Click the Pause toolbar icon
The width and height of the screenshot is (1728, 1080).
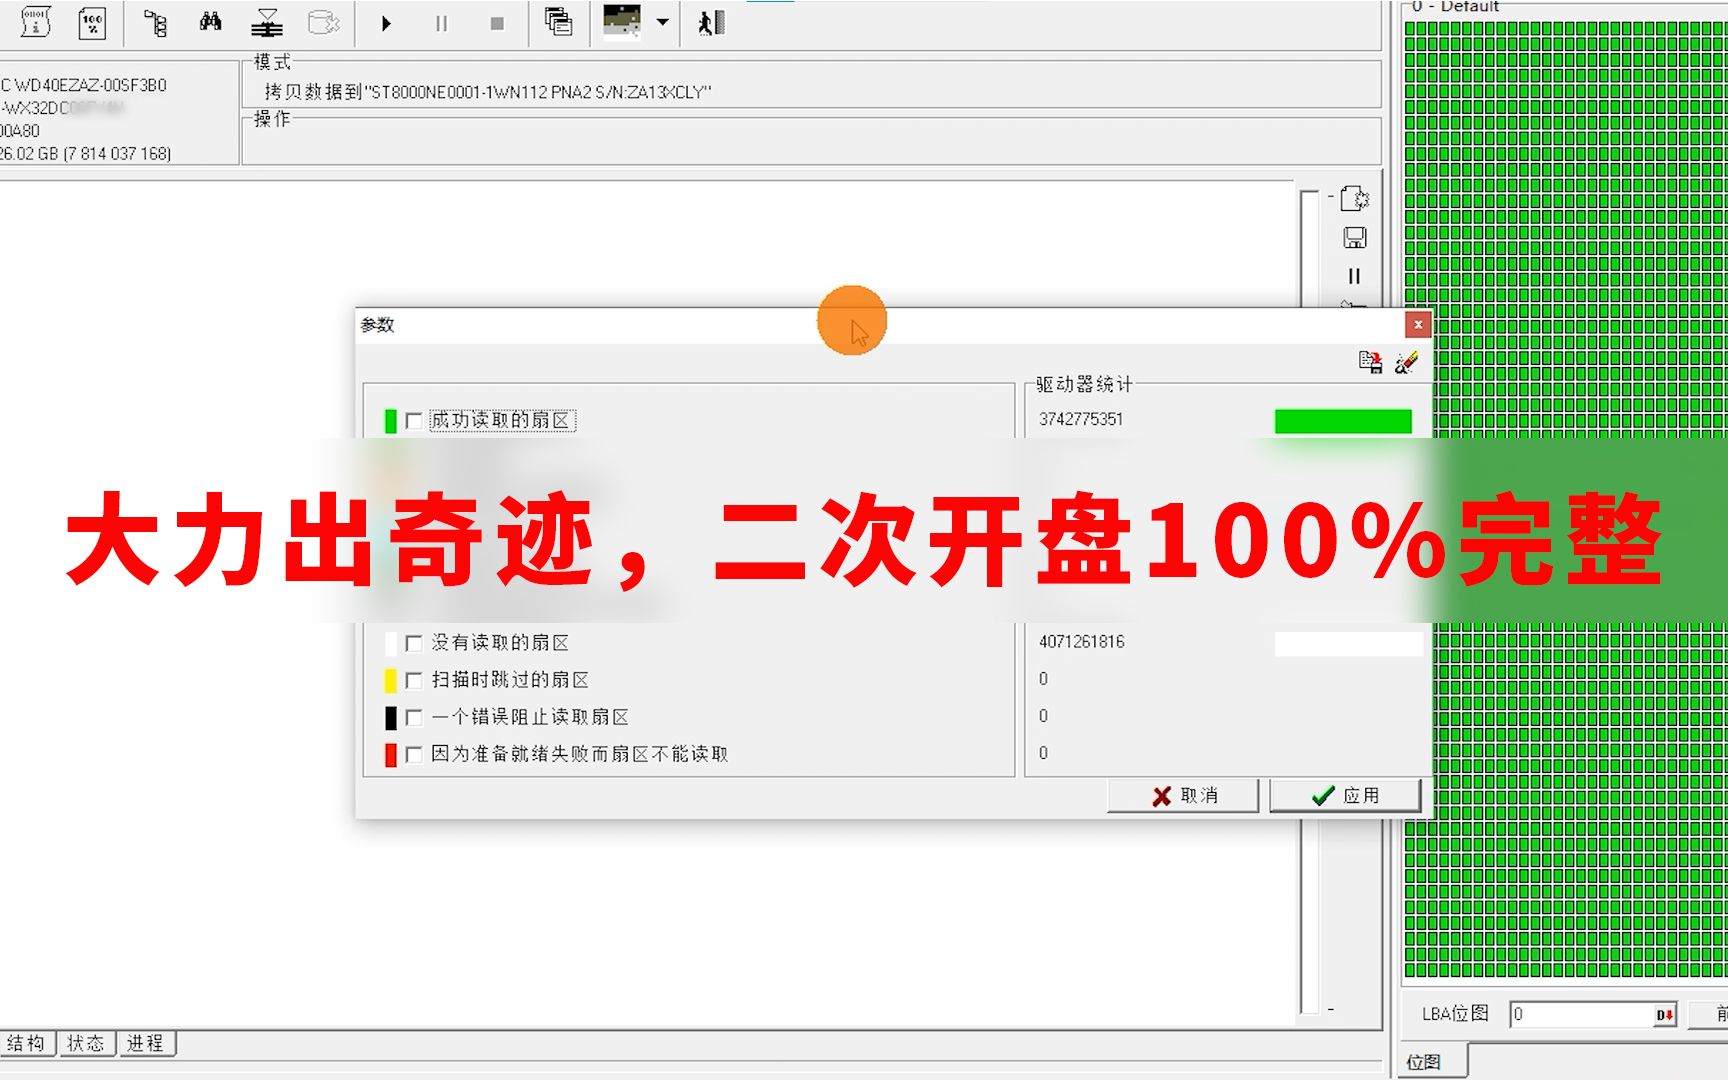(x=440, y=22)
